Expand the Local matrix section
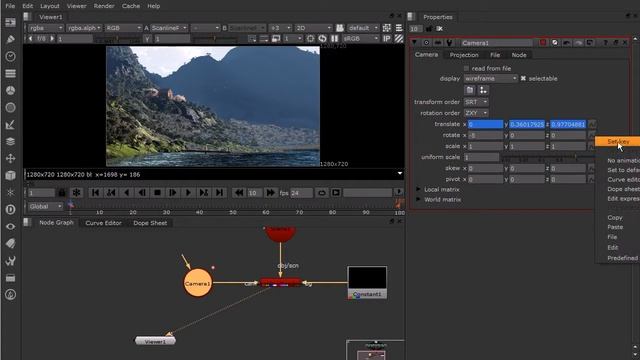640x360 pixels. coord(418,189)
